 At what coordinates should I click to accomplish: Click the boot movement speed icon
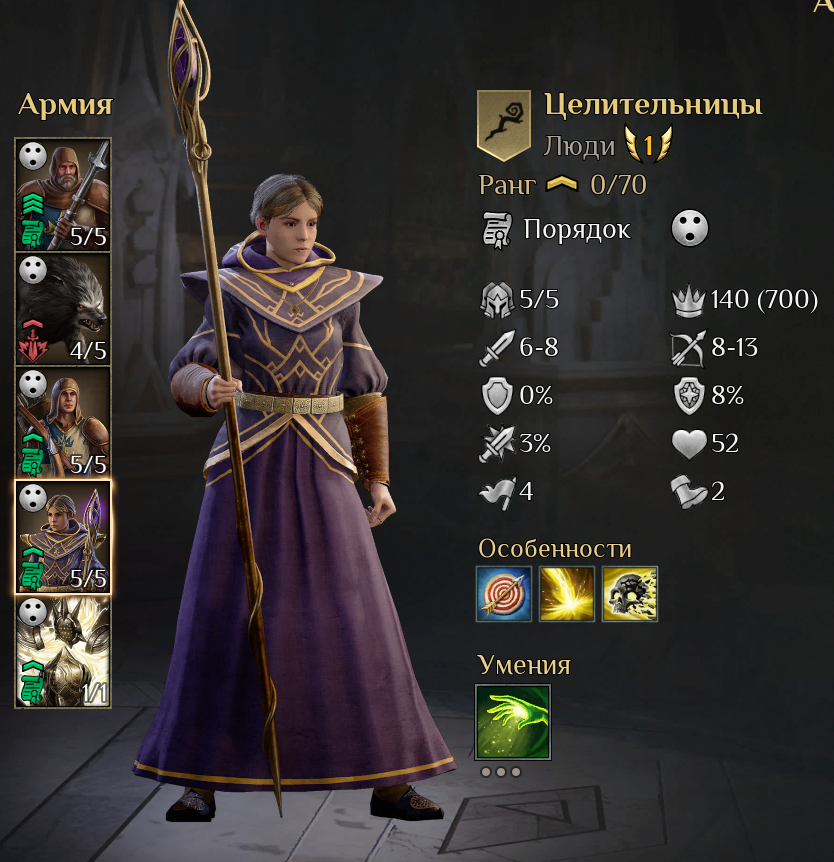pyautogui.click(x=689, y=491)
